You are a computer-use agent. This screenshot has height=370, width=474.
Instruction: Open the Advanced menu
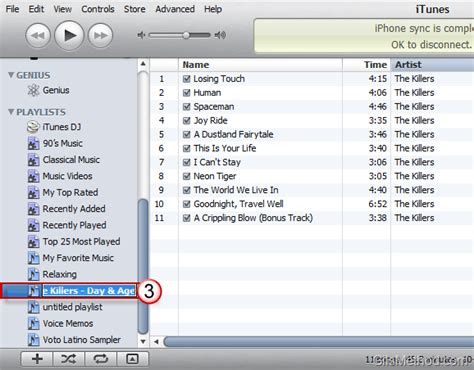coord(175,9)
